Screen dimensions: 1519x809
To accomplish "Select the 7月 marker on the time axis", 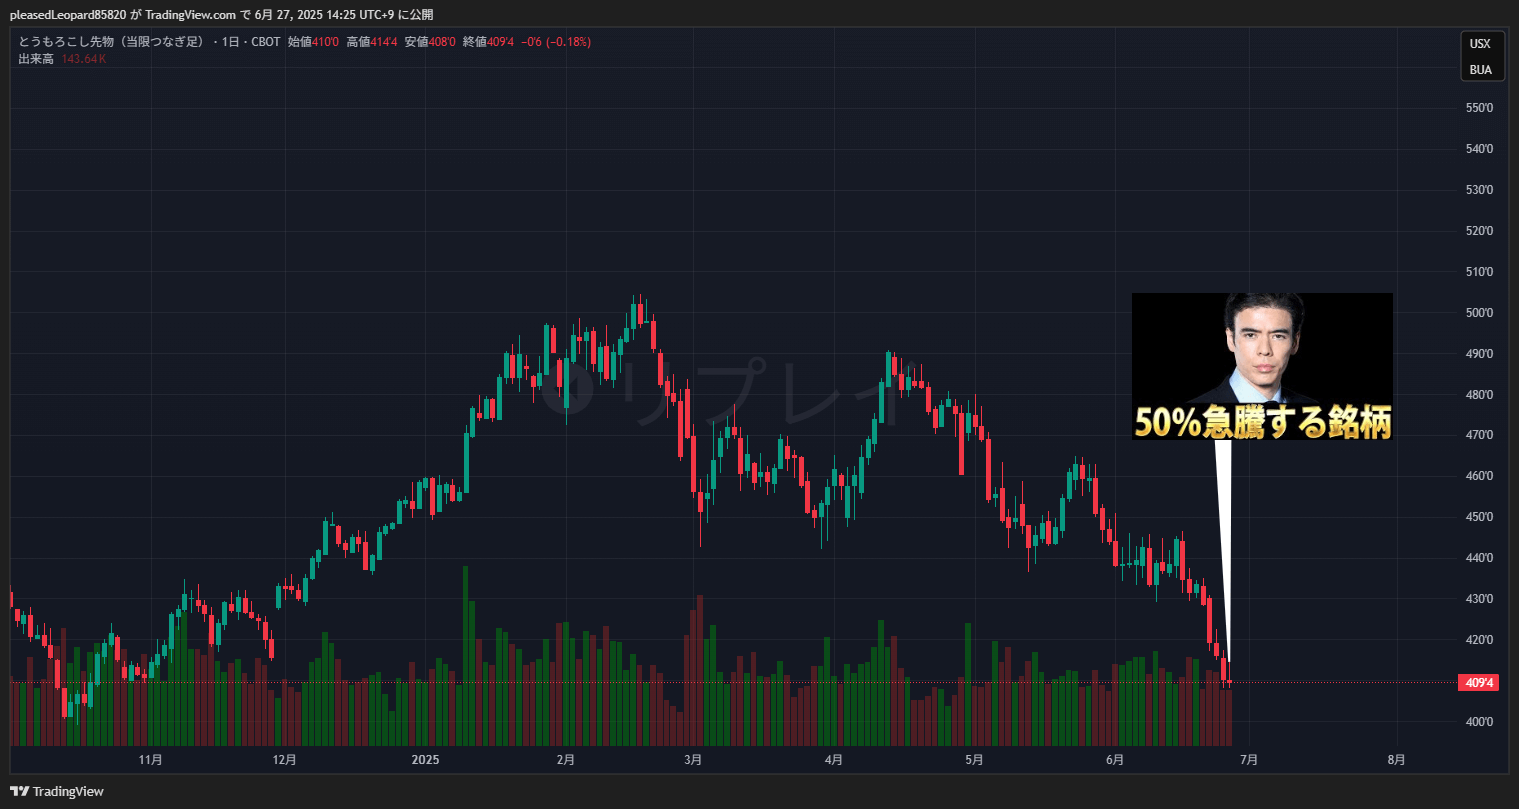I will 1248,760.
